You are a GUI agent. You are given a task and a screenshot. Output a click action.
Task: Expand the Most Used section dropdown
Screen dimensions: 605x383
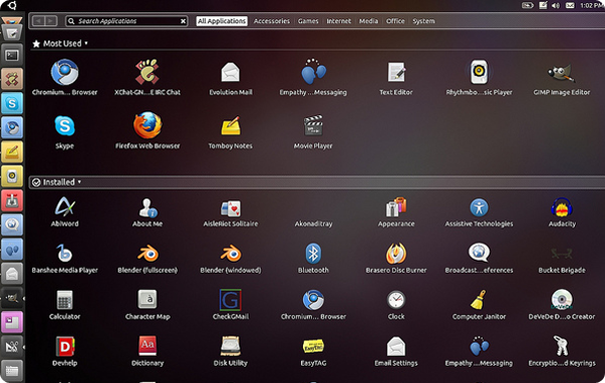coord(86,43)
